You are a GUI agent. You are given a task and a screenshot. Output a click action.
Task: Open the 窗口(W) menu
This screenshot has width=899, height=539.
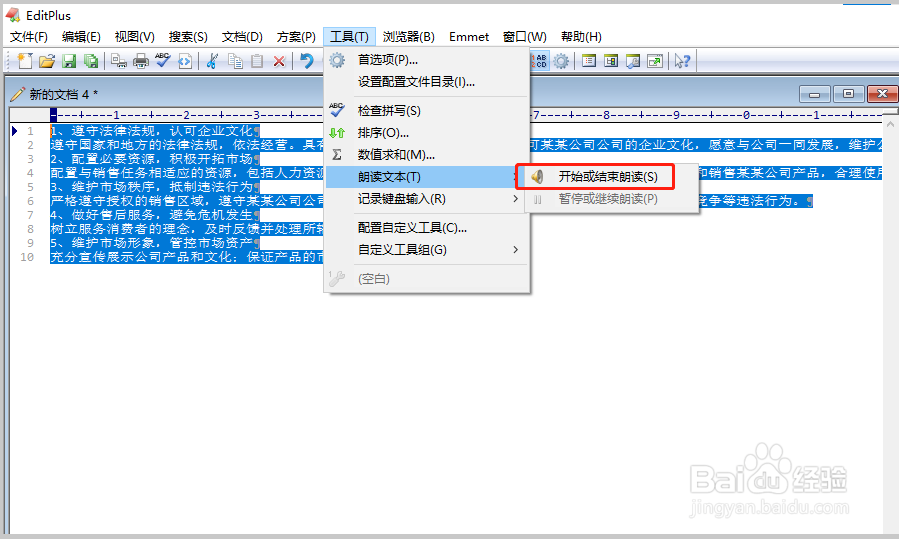[x=525, y=37]
